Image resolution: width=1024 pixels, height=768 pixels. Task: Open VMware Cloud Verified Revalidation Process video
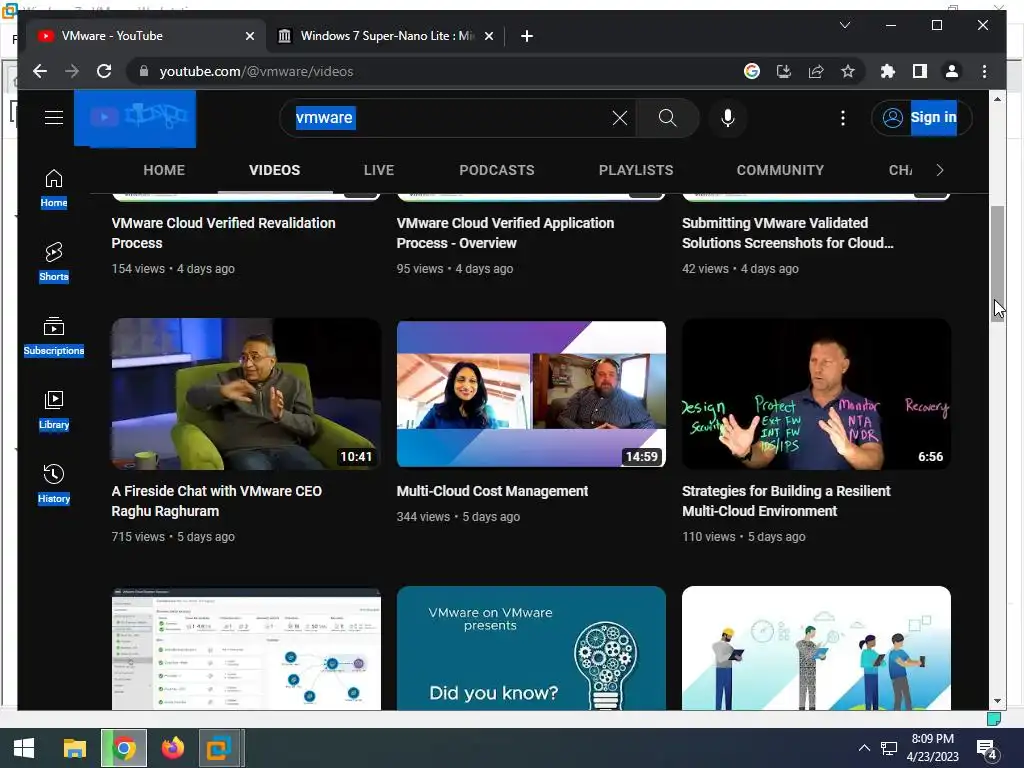click(x=223, y=232)
